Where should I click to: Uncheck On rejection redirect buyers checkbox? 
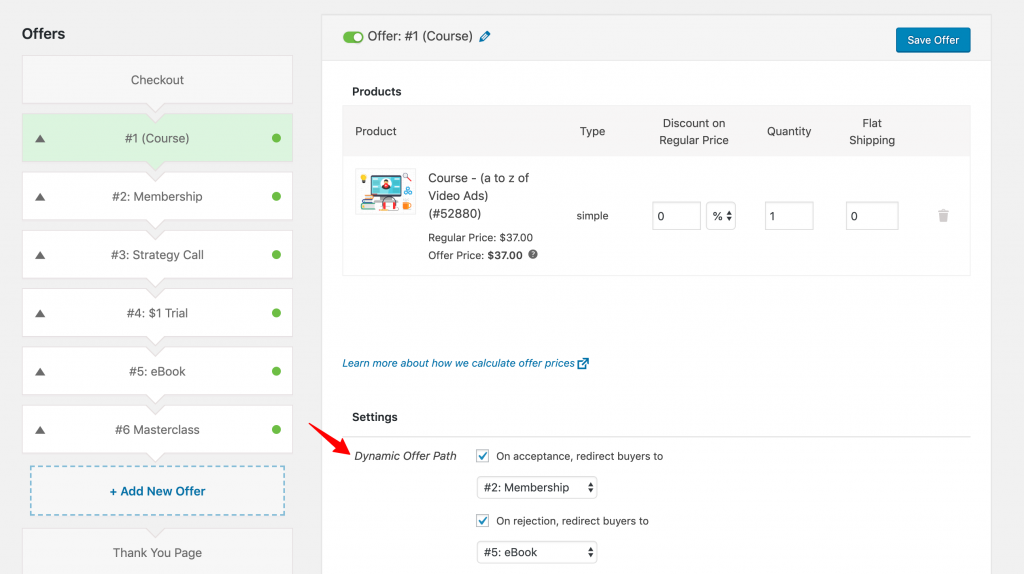click(483, 520)
